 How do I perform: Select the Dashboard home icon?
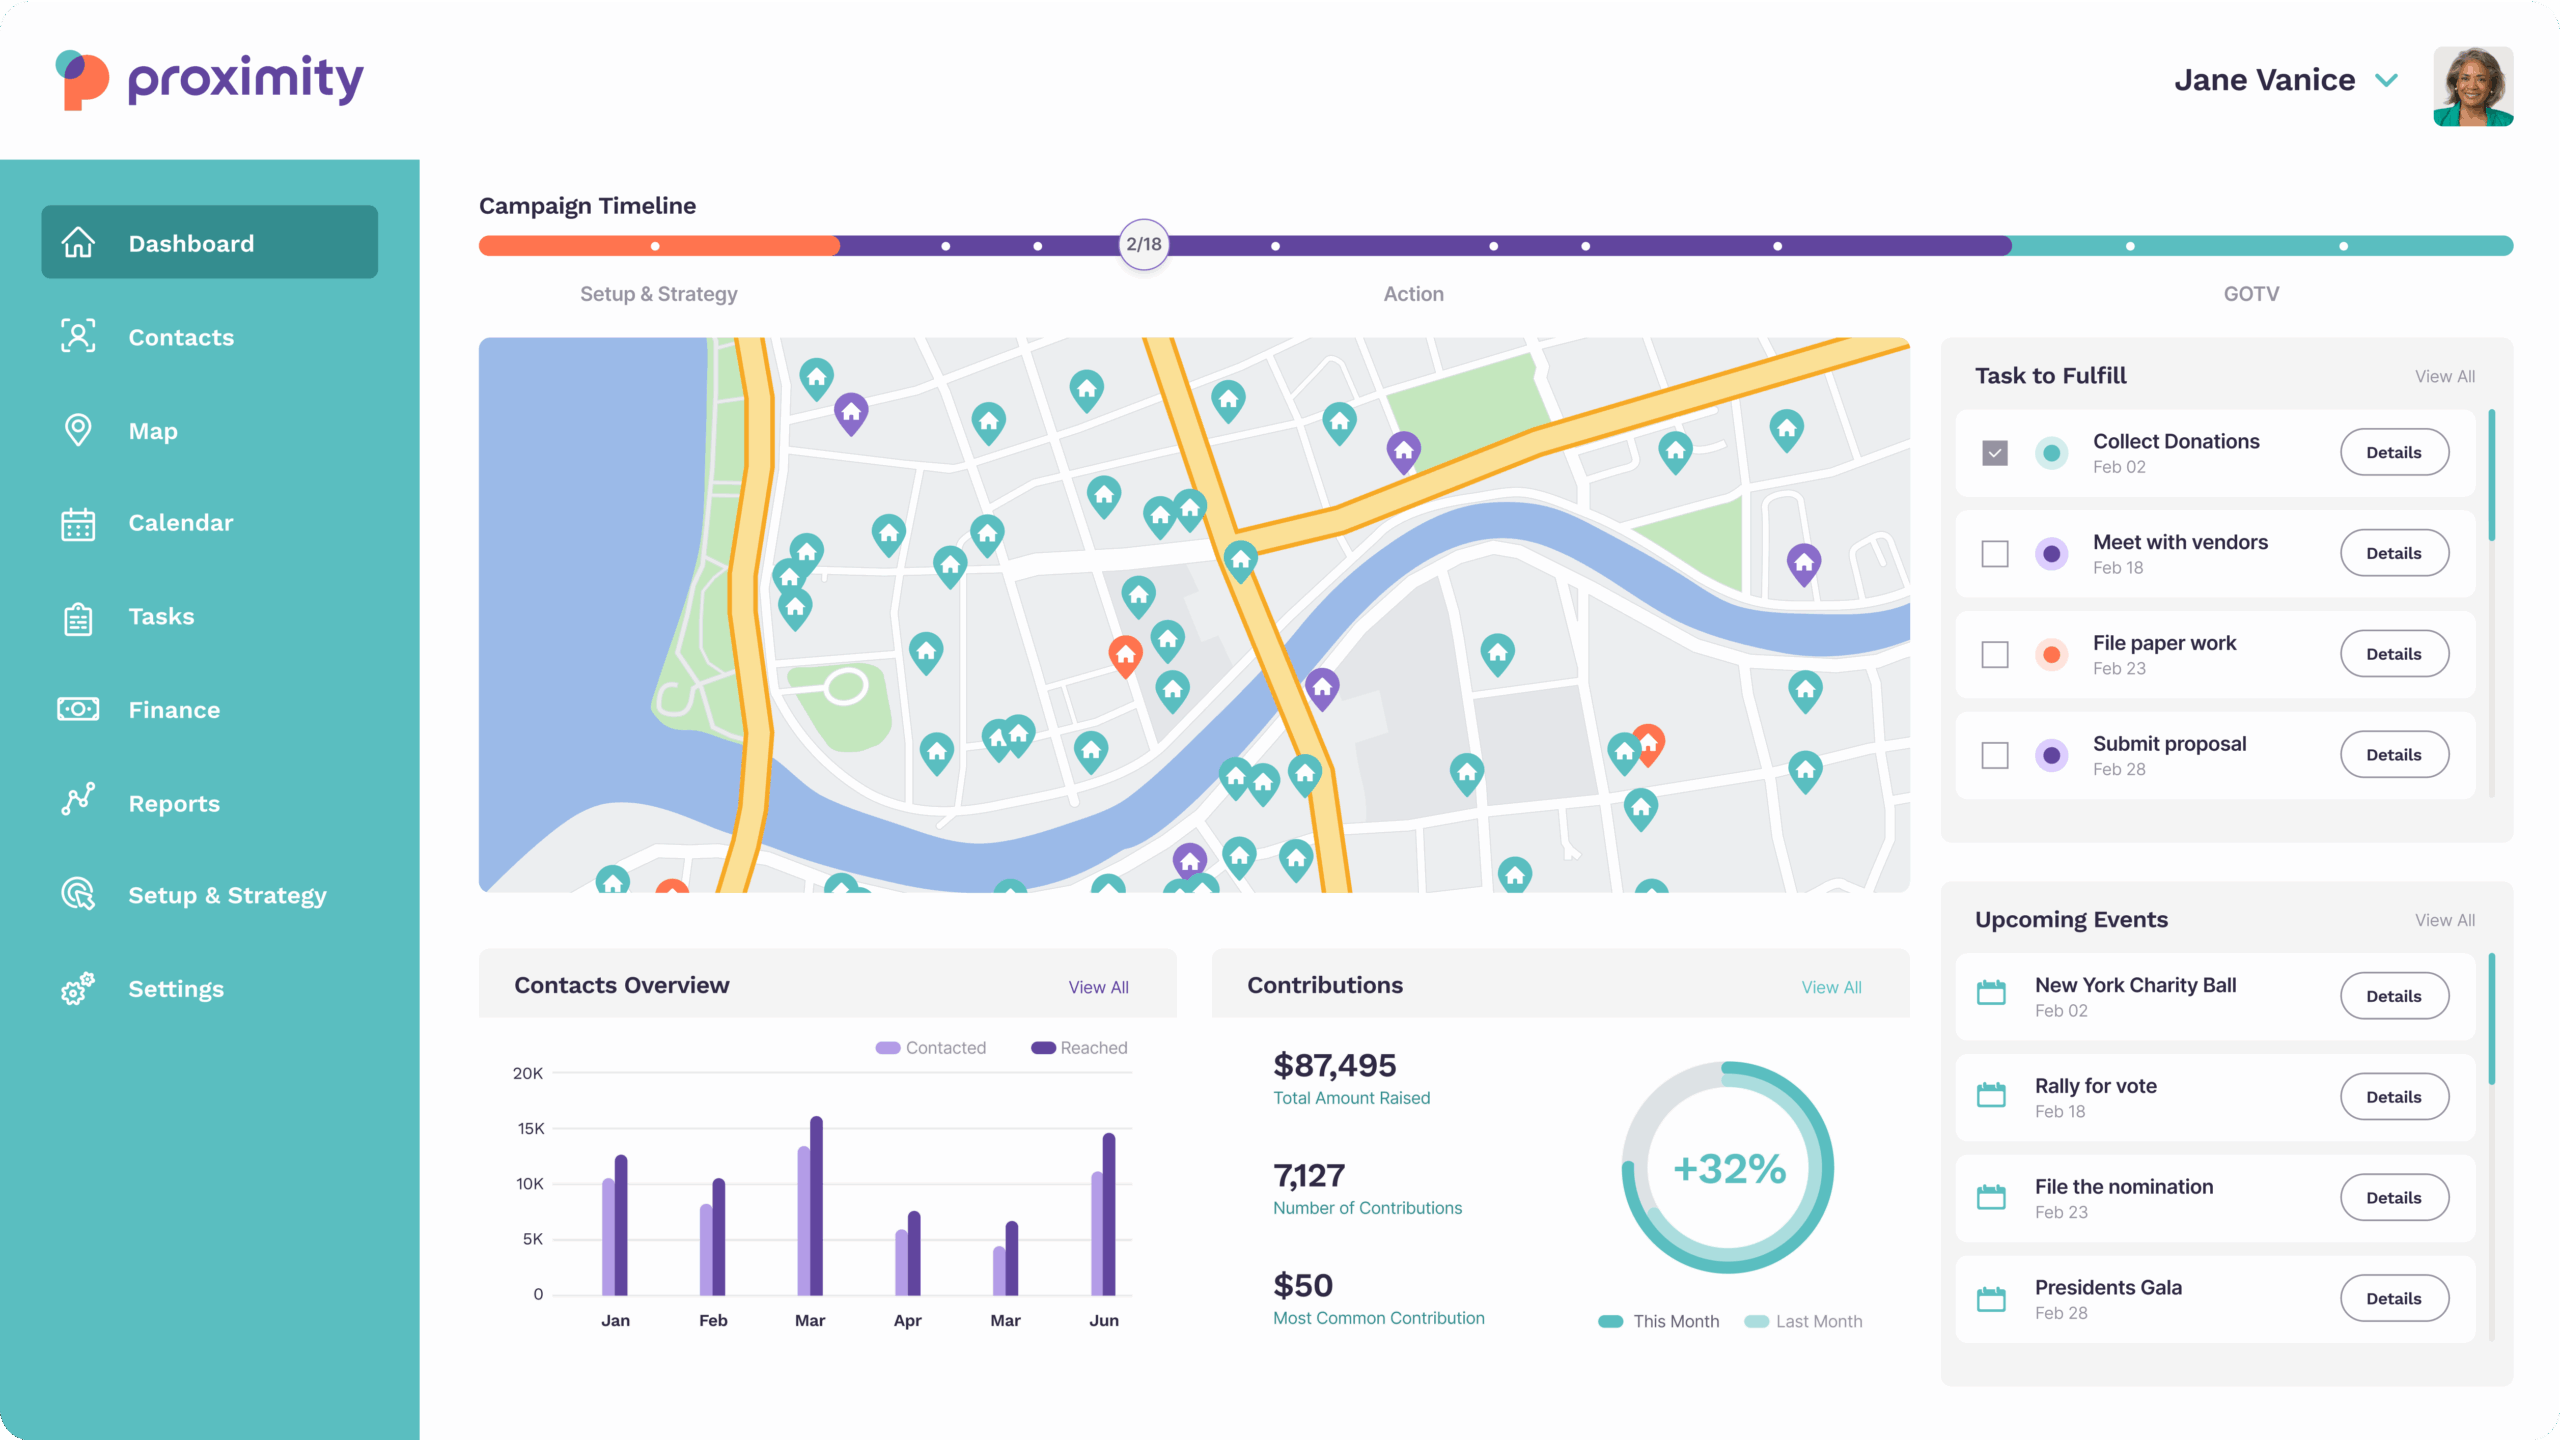(79, 242)
